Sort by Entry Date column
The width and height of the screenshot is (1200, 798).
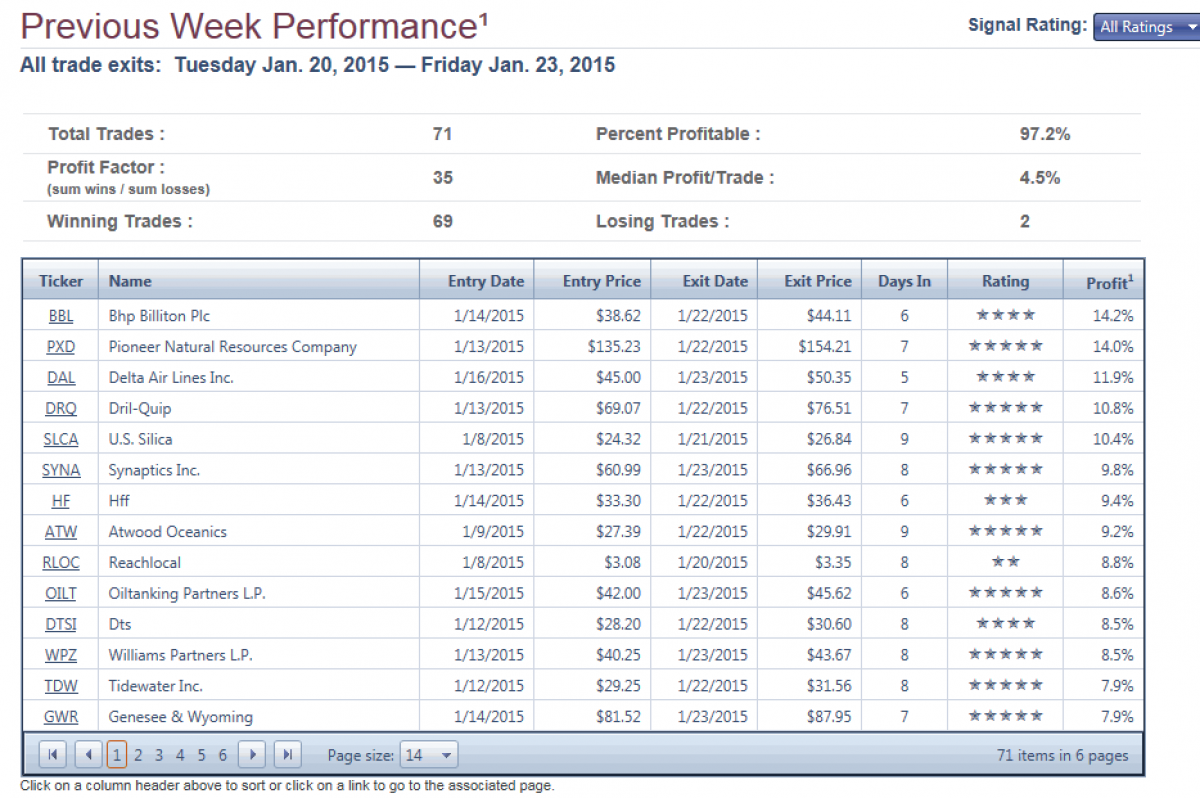pos(485,281)
